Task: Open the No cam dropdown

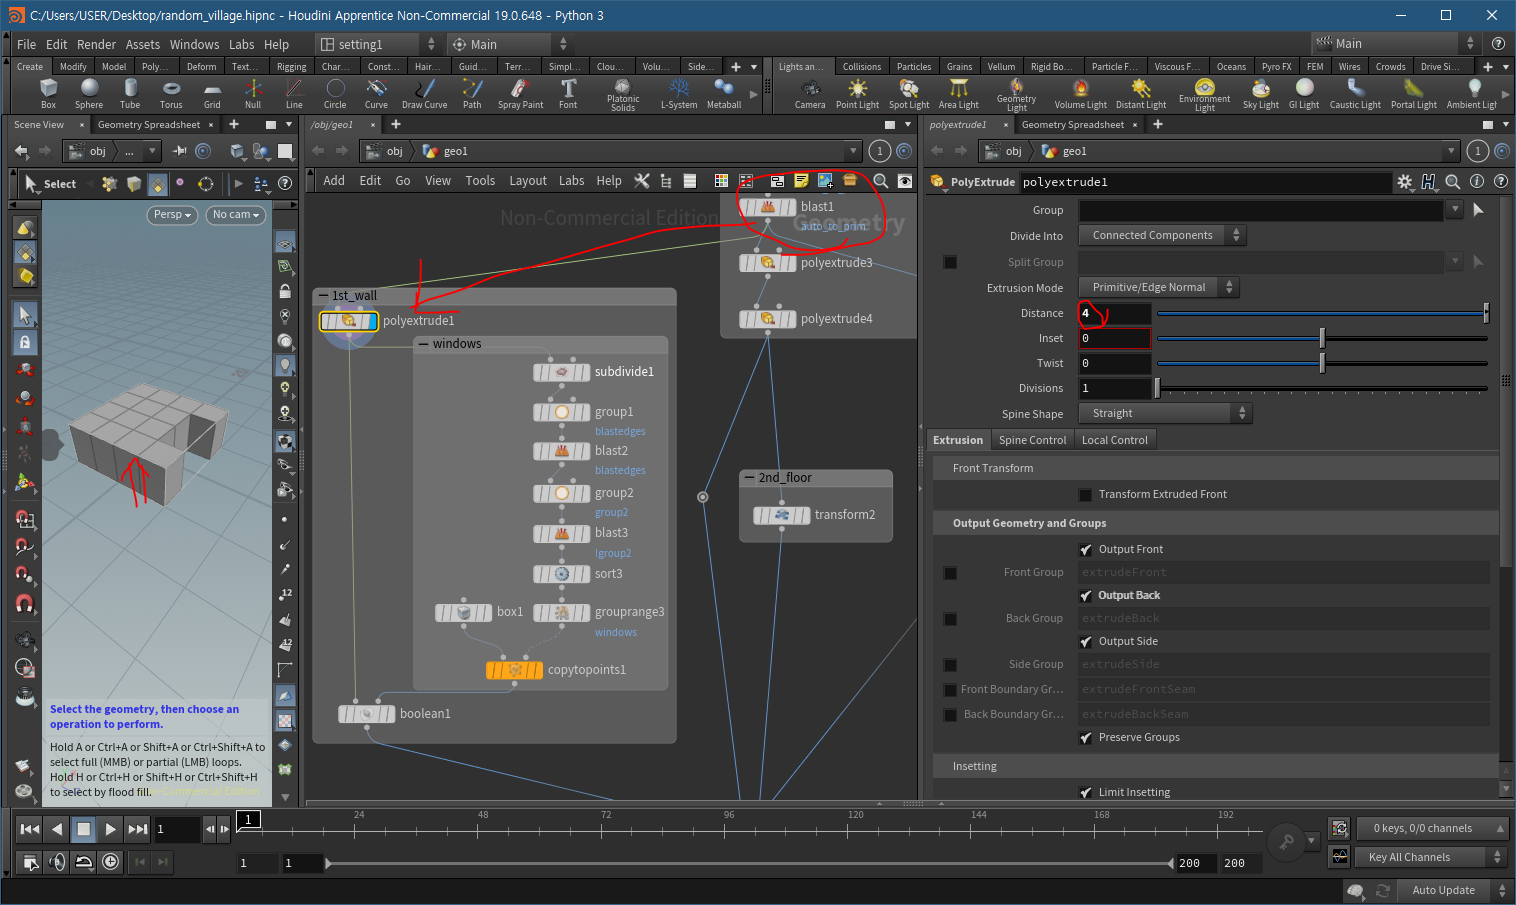Action: (x=235, y=215)
